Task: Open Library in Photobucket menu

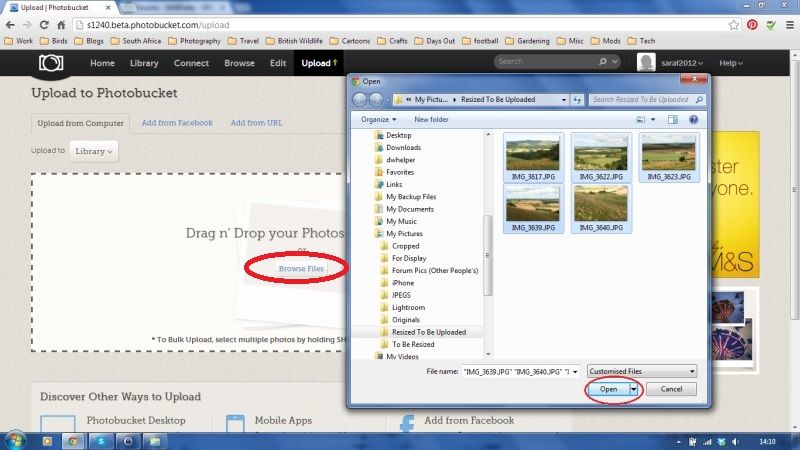Action: [x=144, y=63]
